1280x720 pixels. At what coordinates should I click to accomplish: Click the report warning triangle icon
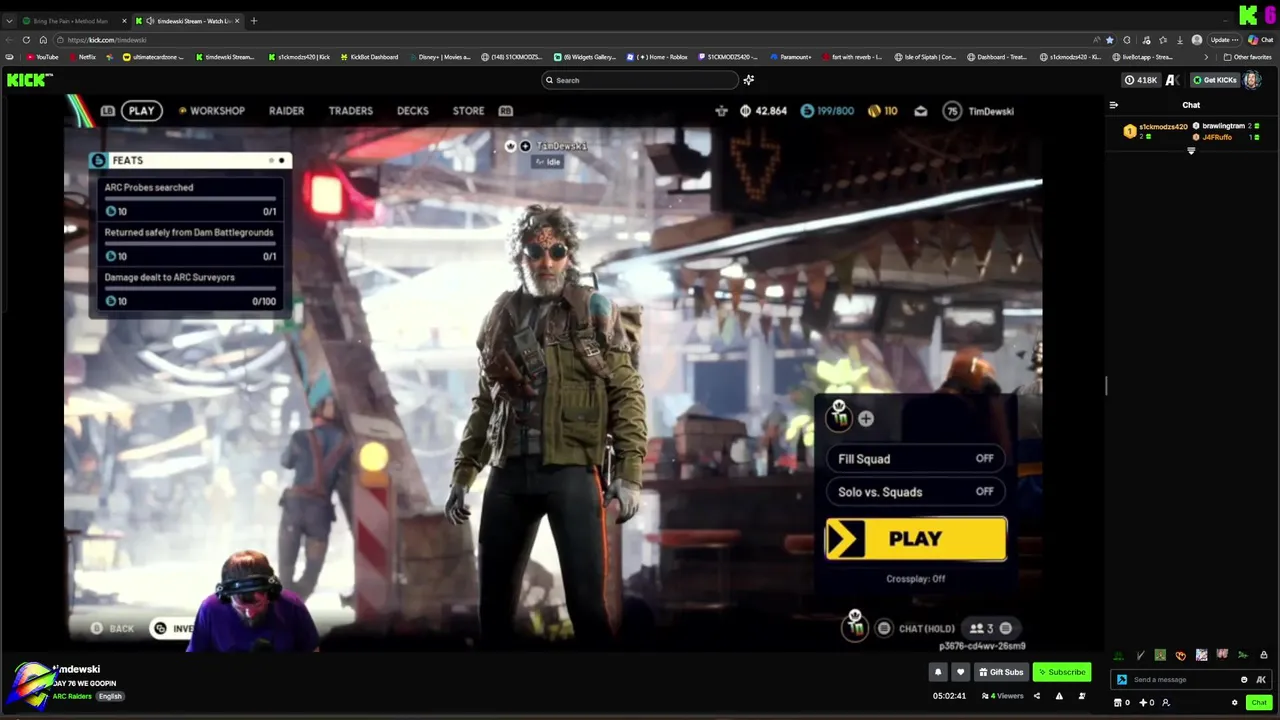tap(1059, 696)
